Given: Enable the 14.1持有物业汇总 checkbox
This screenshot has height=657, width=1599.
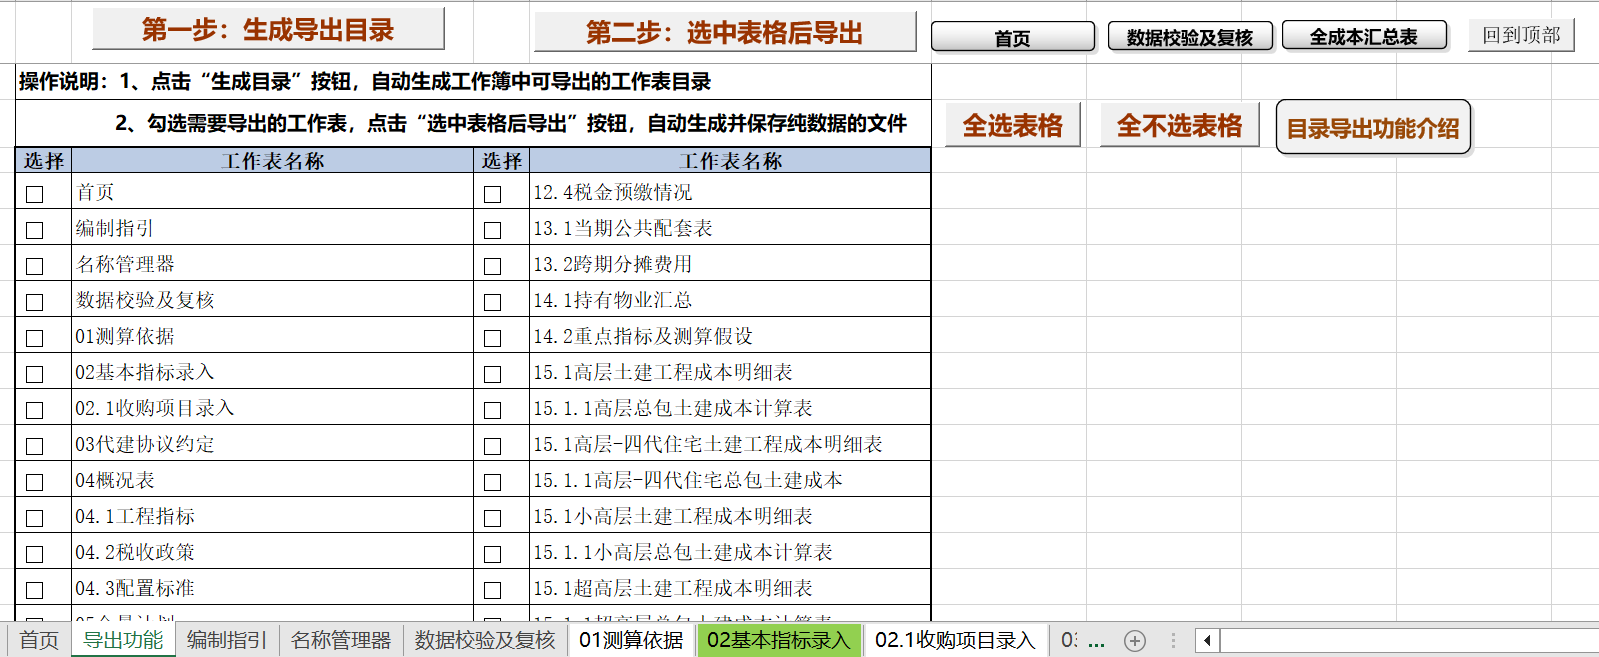Looking at the screenshot, I should (x=492, y=302).
